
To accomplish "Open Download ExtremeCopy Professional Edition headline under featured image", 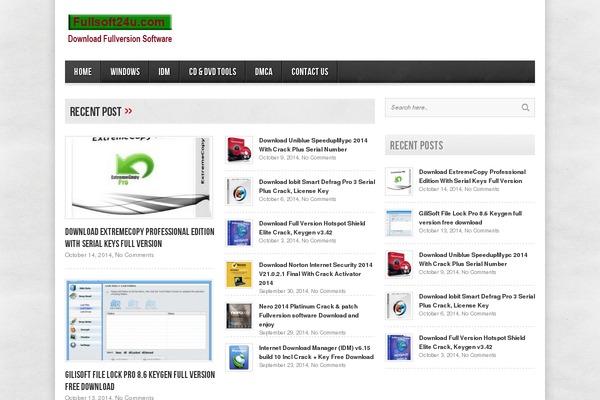I will tap(139, 238).
